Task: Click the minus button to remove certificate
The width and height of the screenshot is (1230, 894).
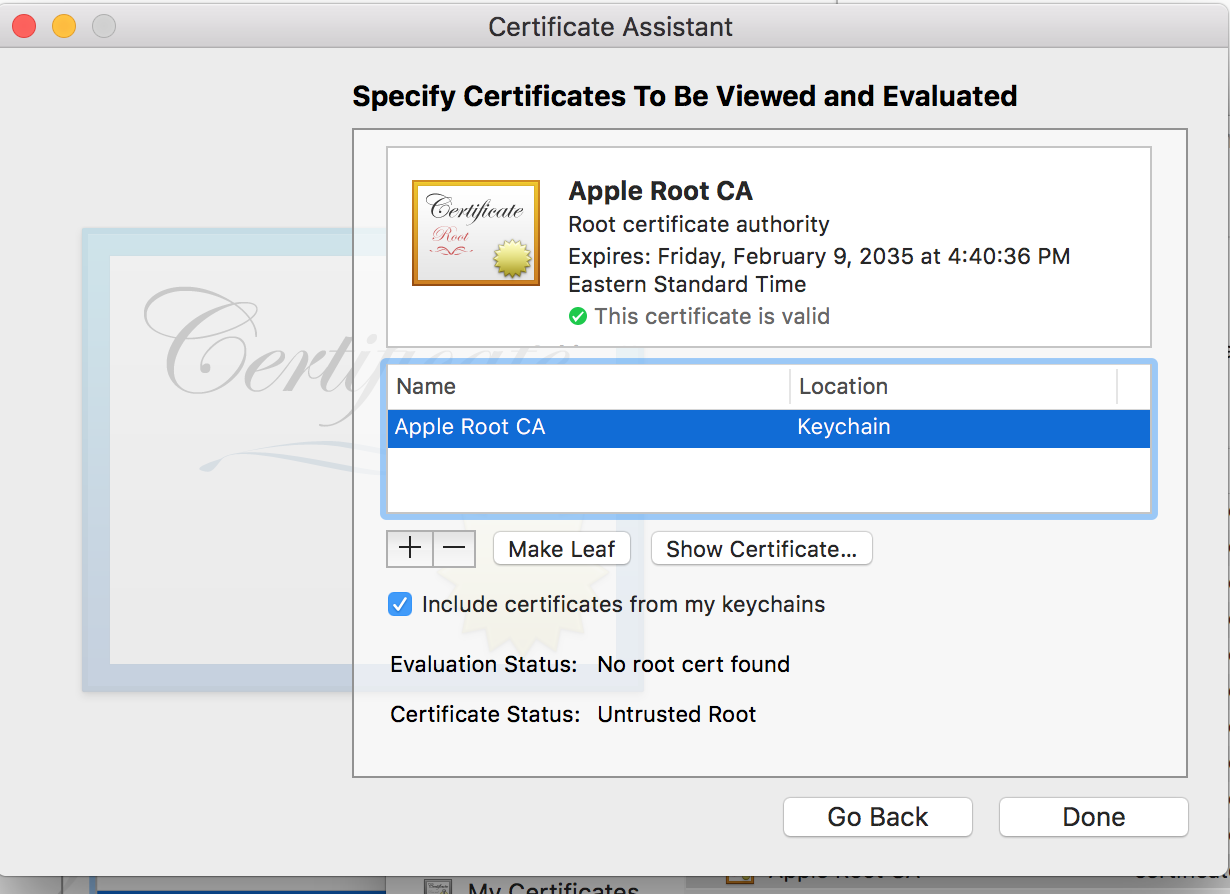Action: [454, 548]
